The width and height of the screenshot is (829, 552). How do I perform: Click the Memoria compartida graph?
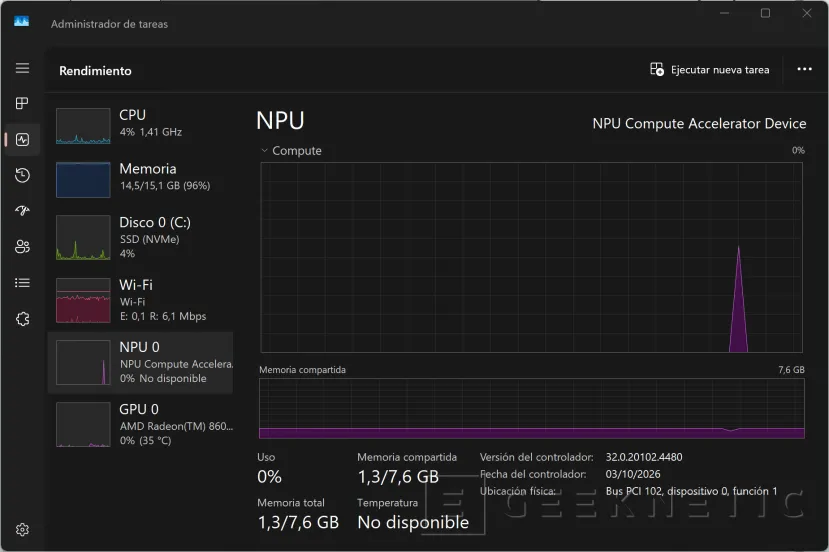531,408
